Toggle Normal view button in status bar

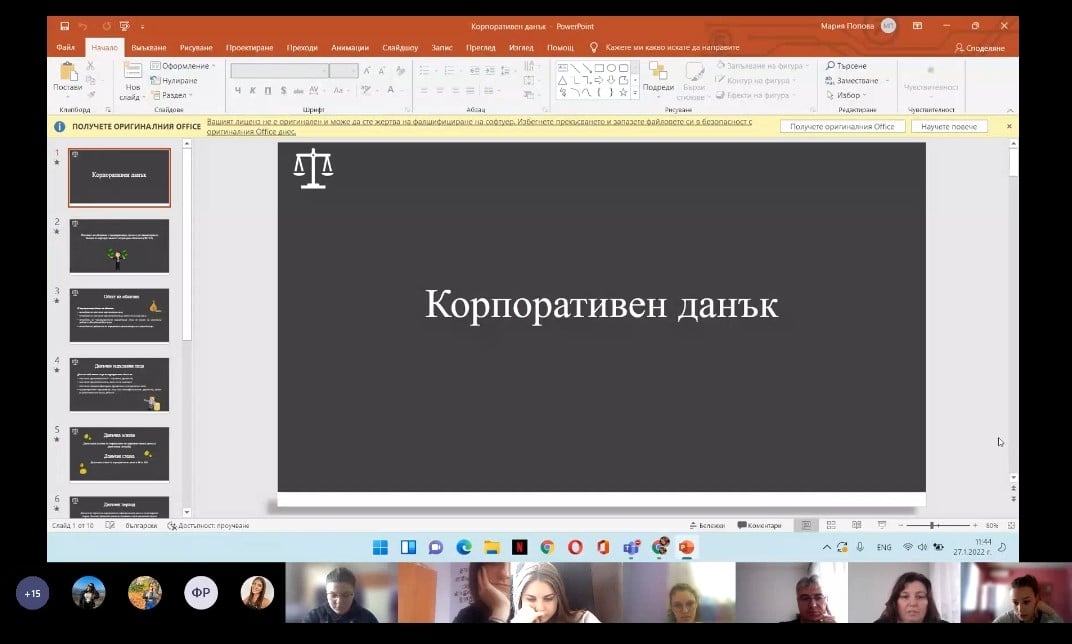tap(806, 525)
